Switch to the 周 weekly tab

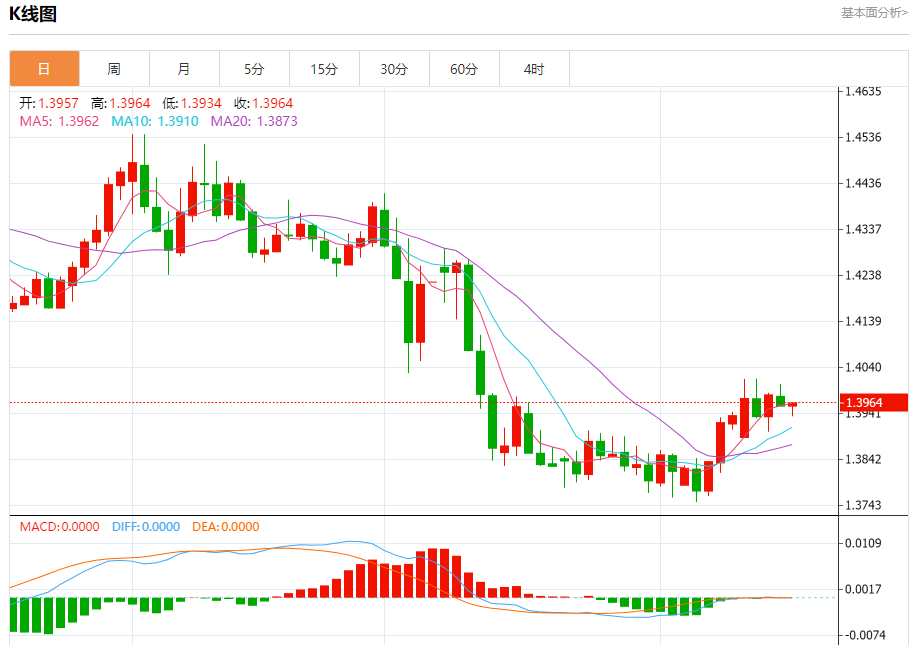click(x=114, y=69)
